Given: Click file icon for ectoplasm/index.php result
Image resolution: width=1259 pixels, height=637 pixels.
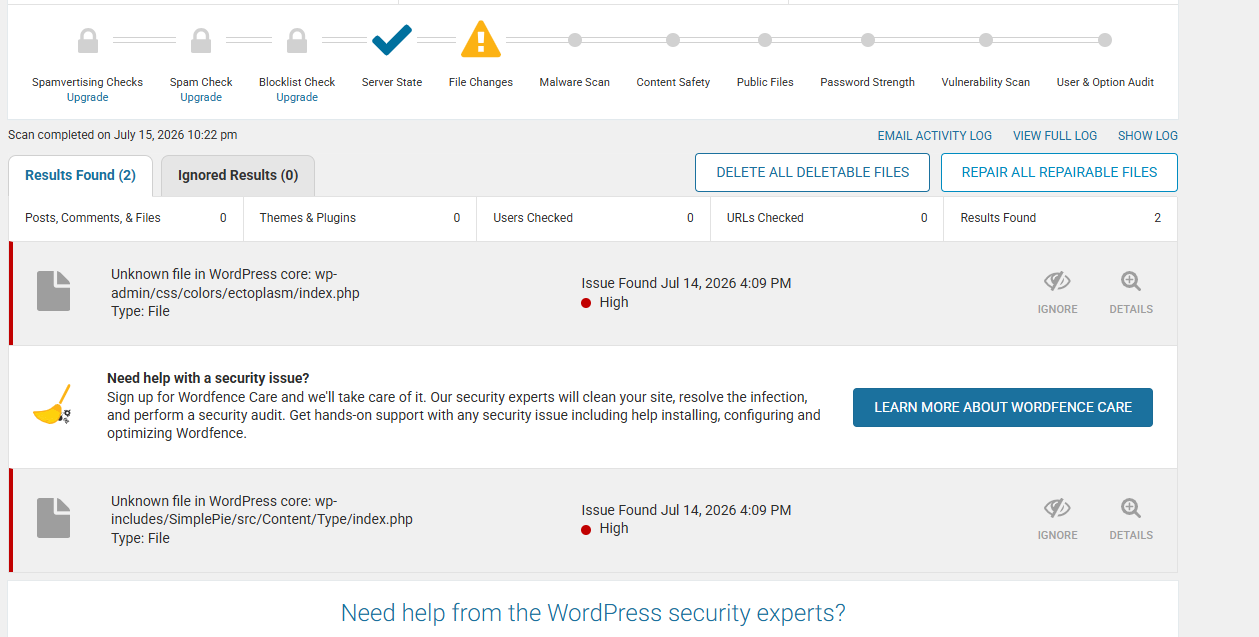Looking at the screenshot, I should coord(54,291).
